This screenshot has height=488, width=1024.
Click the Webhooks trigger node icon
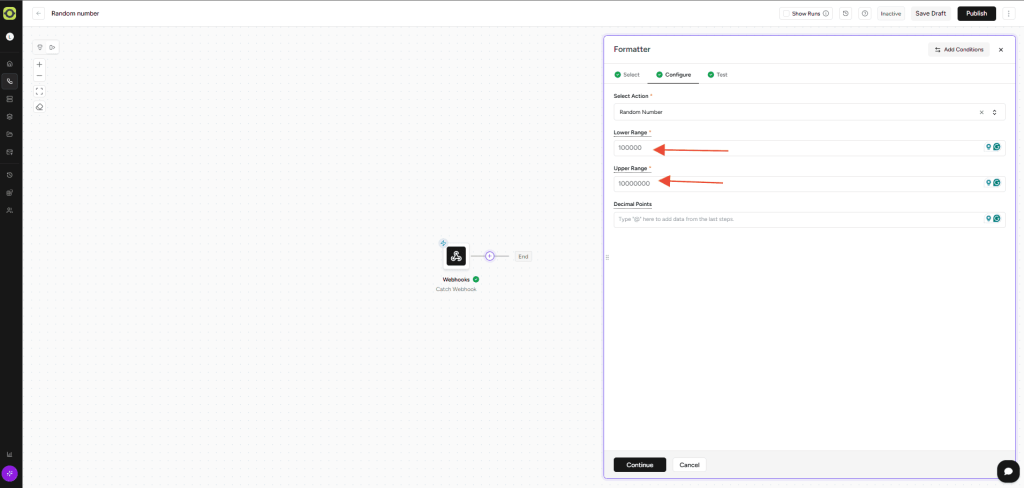coord(456,256)
